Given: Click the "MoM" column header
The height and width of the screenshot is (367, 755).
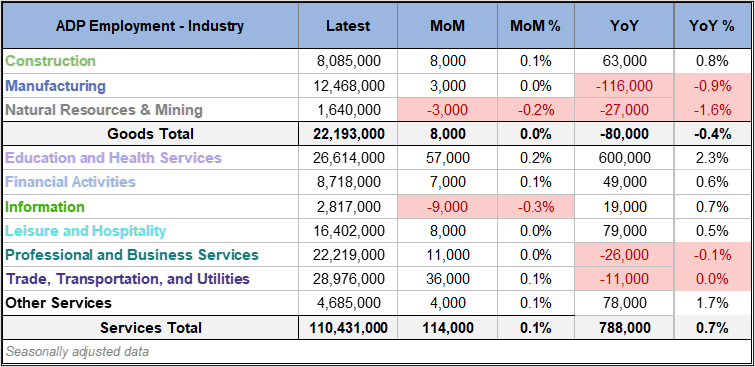Looking at the screenshot, I should 447,26.
